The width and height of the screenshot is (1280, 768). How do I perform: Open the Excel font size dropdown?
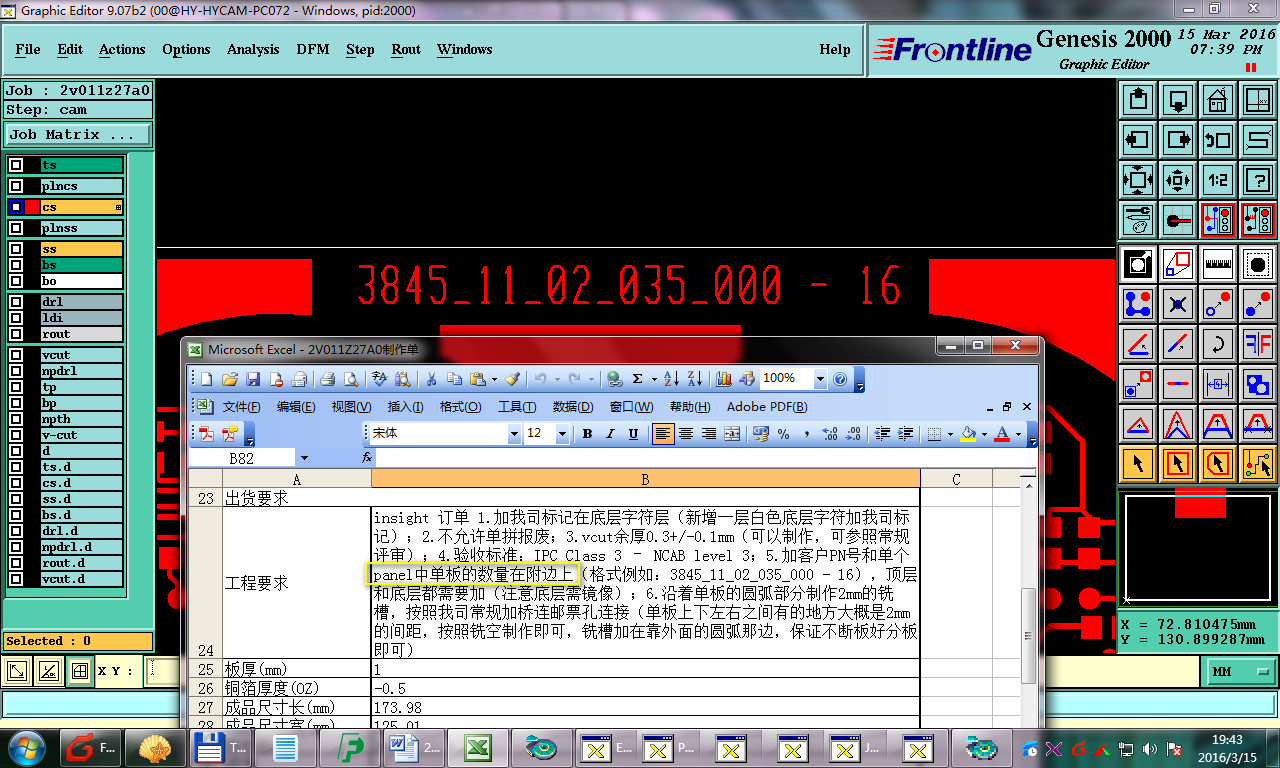562,434
